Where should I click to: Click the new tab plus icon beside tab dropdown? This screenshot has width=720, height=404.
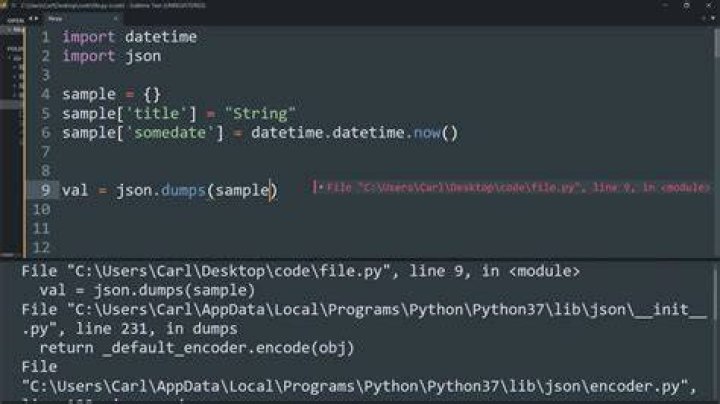[703, 18]
